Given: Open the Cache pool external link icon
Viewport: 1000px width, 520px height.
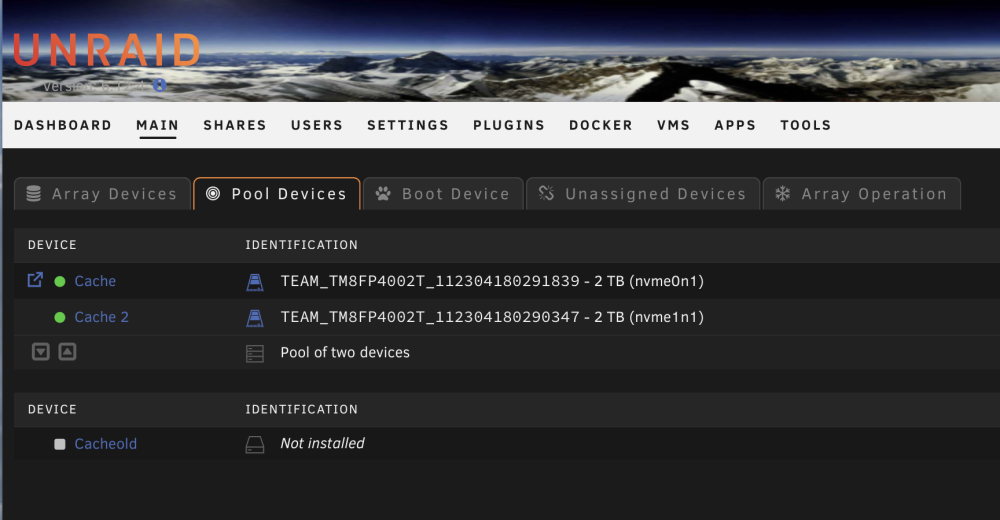Looking at the screenshot, I should pos(35,280).
